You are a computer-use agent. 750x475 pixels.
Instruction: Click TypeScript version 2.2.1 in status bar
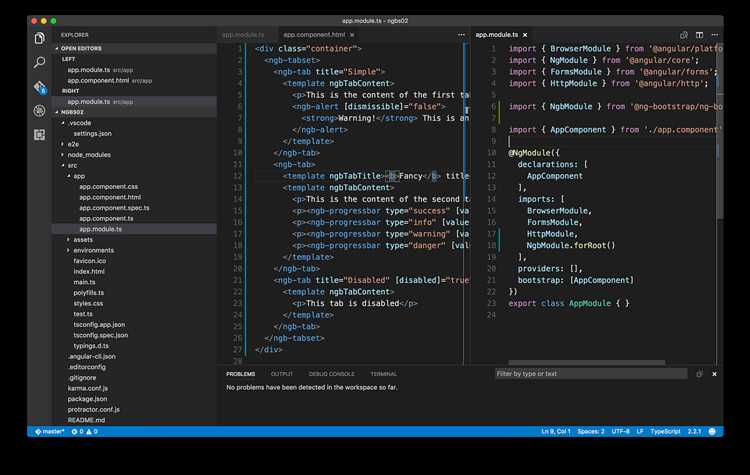(694, 431)
